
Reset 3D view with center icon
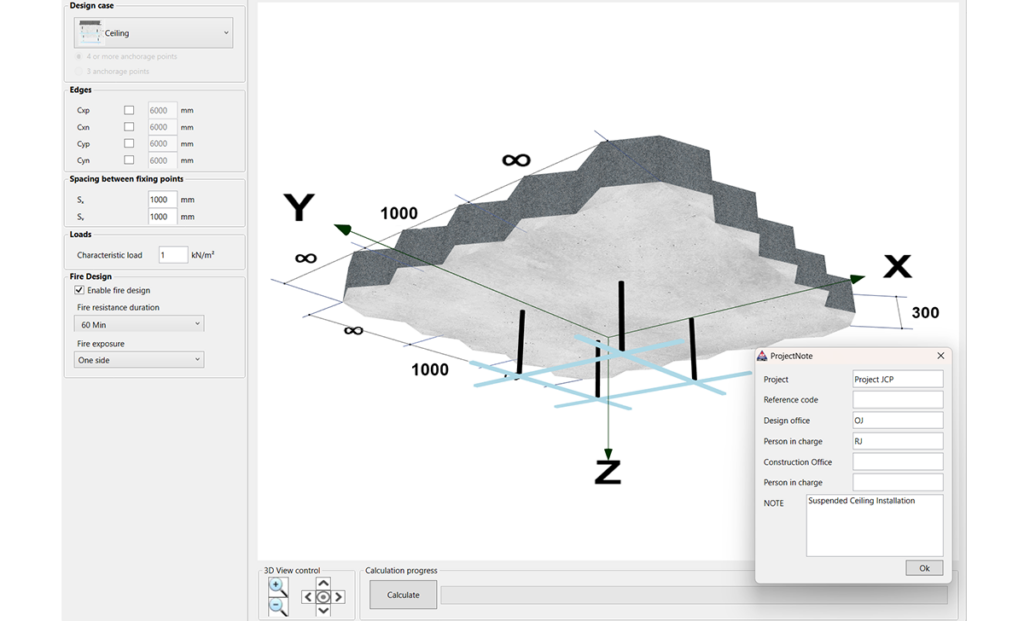pos(323,597)
